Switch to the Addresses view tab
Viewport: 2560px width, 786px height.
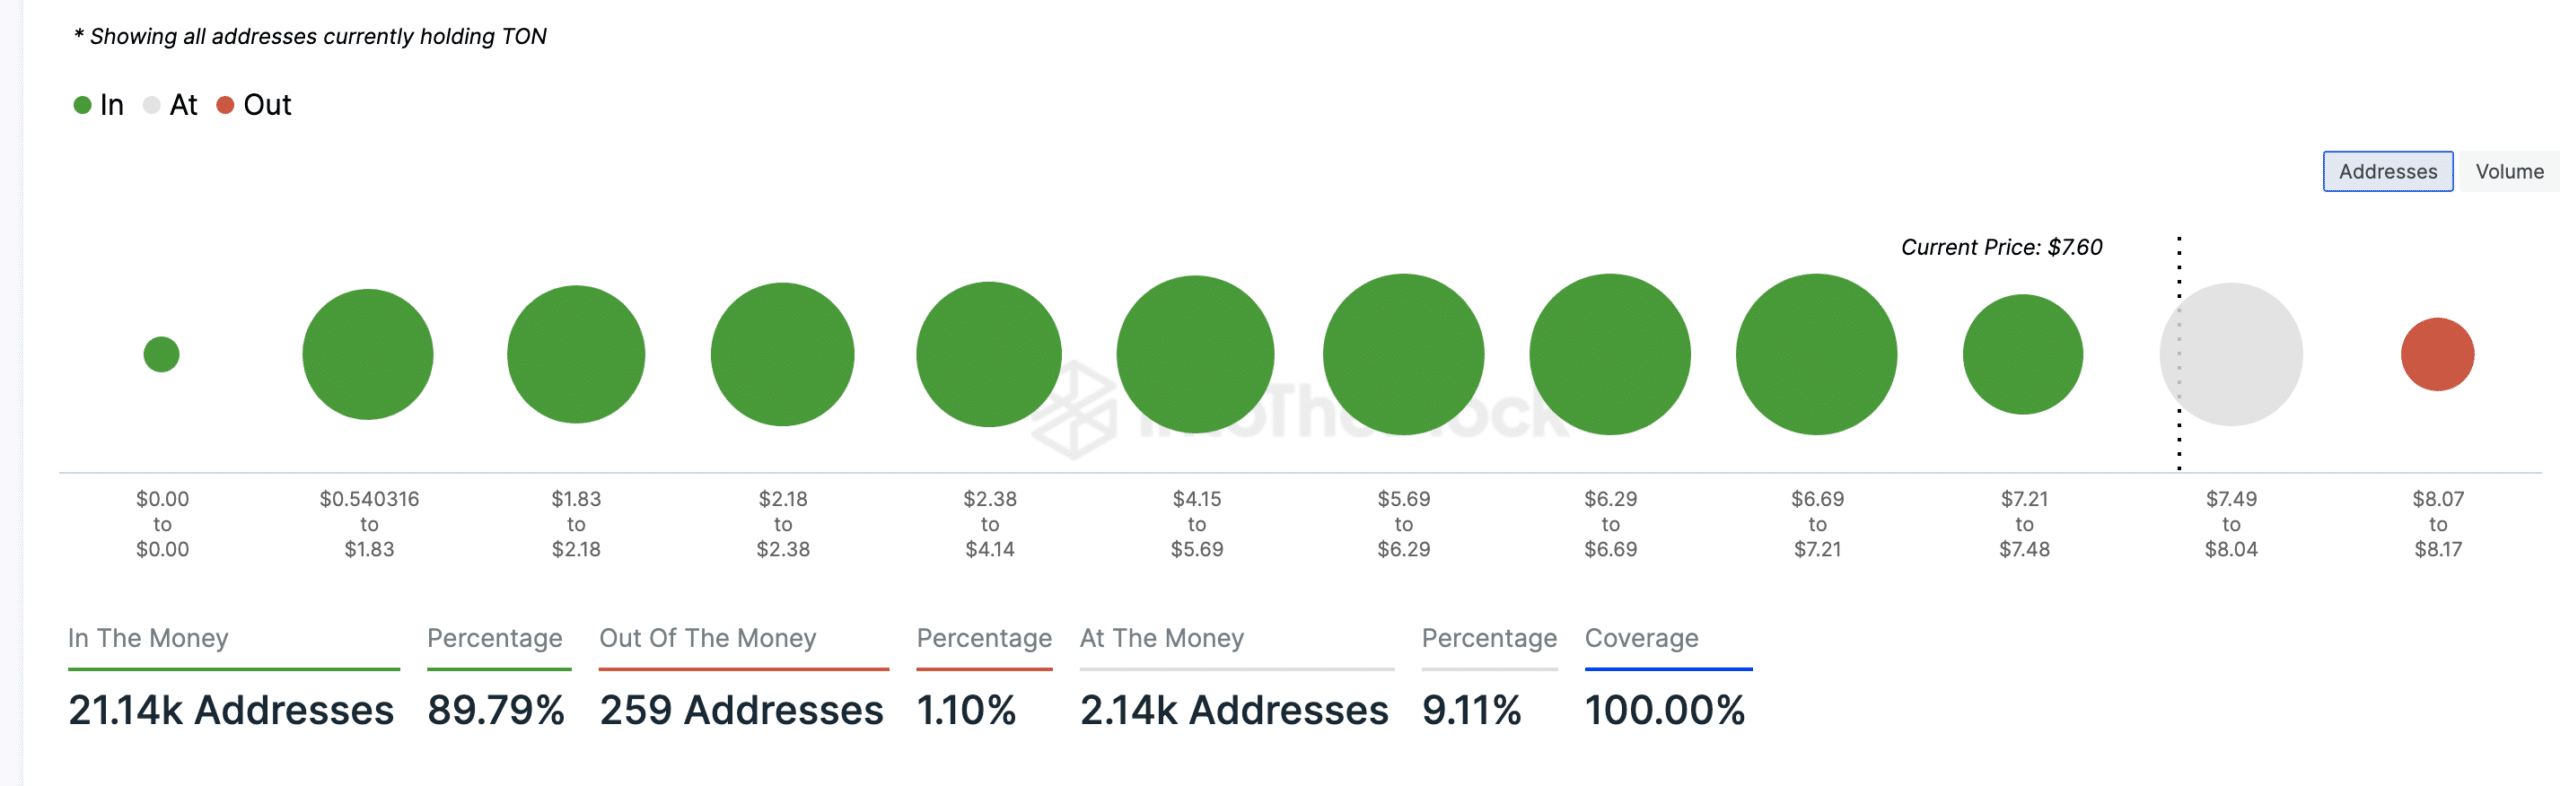click(x=2387, y=171)
